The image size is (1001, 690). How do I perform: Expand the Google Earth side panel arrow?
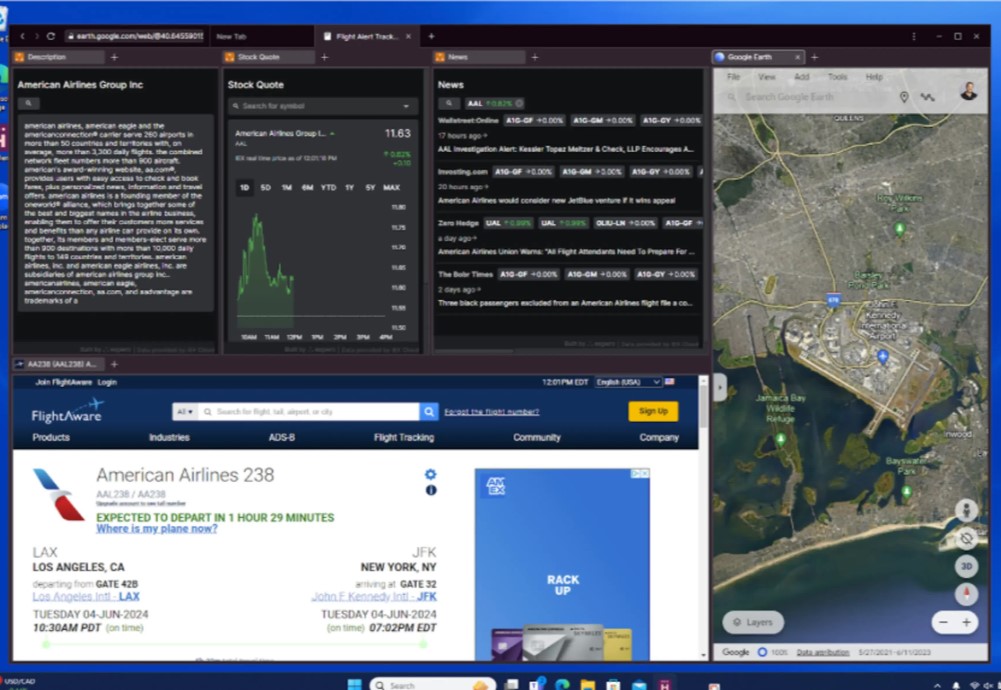pyautogui.click(x=720, y=387)
